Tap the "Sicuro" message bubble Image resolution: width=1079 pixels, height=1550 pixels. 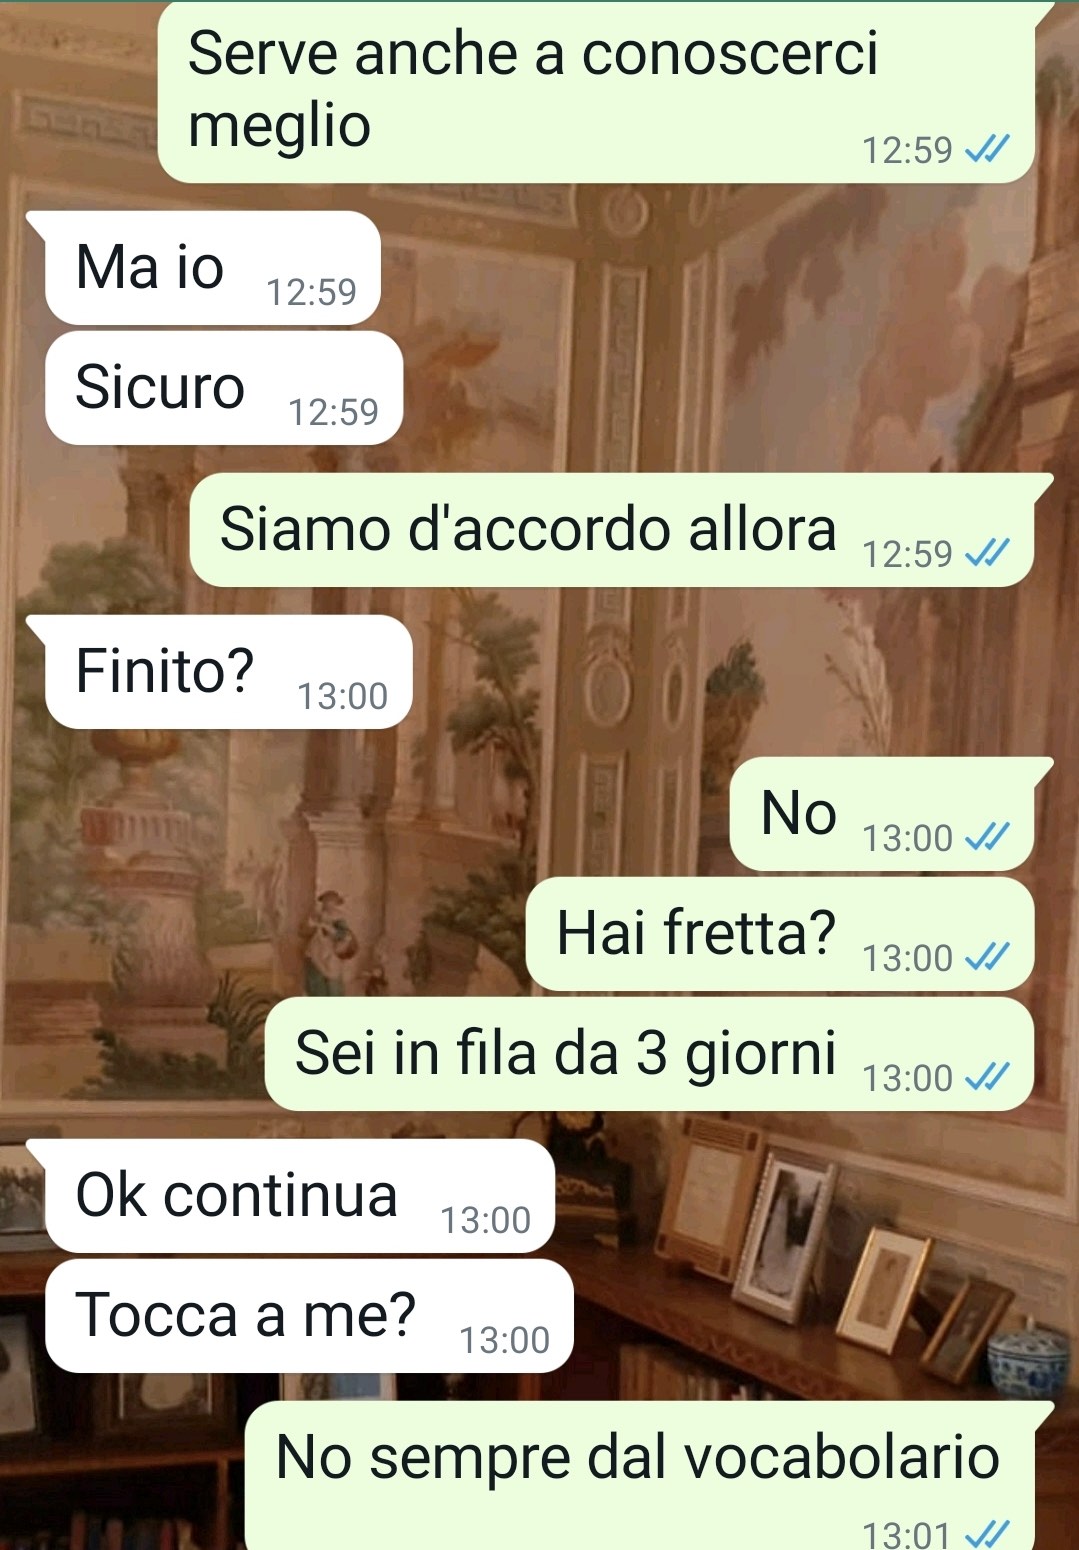[x=223, y=387]
